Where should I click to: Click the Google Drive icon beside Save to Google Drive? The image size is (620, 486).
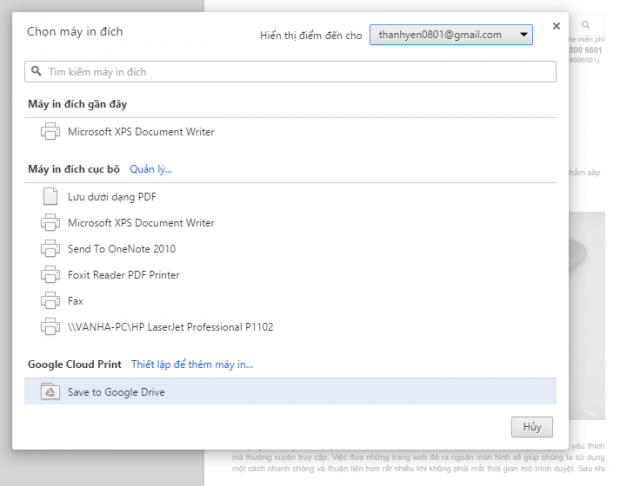tap(51, 392)
